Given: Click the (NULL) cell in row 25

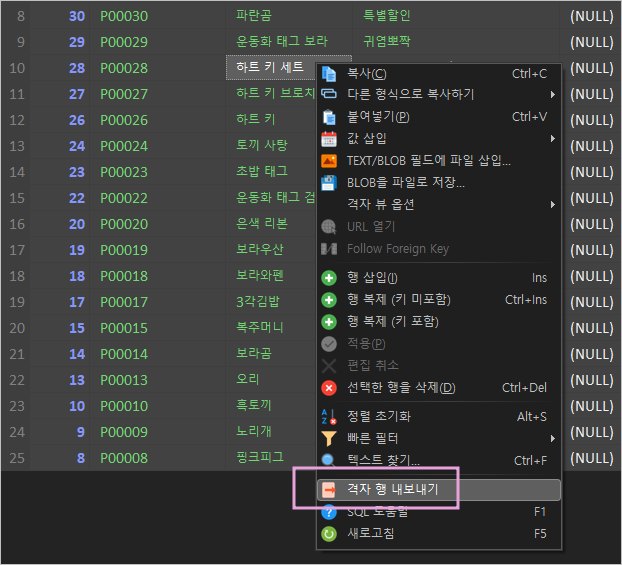Looking at the screenshot, I should 590,458.
